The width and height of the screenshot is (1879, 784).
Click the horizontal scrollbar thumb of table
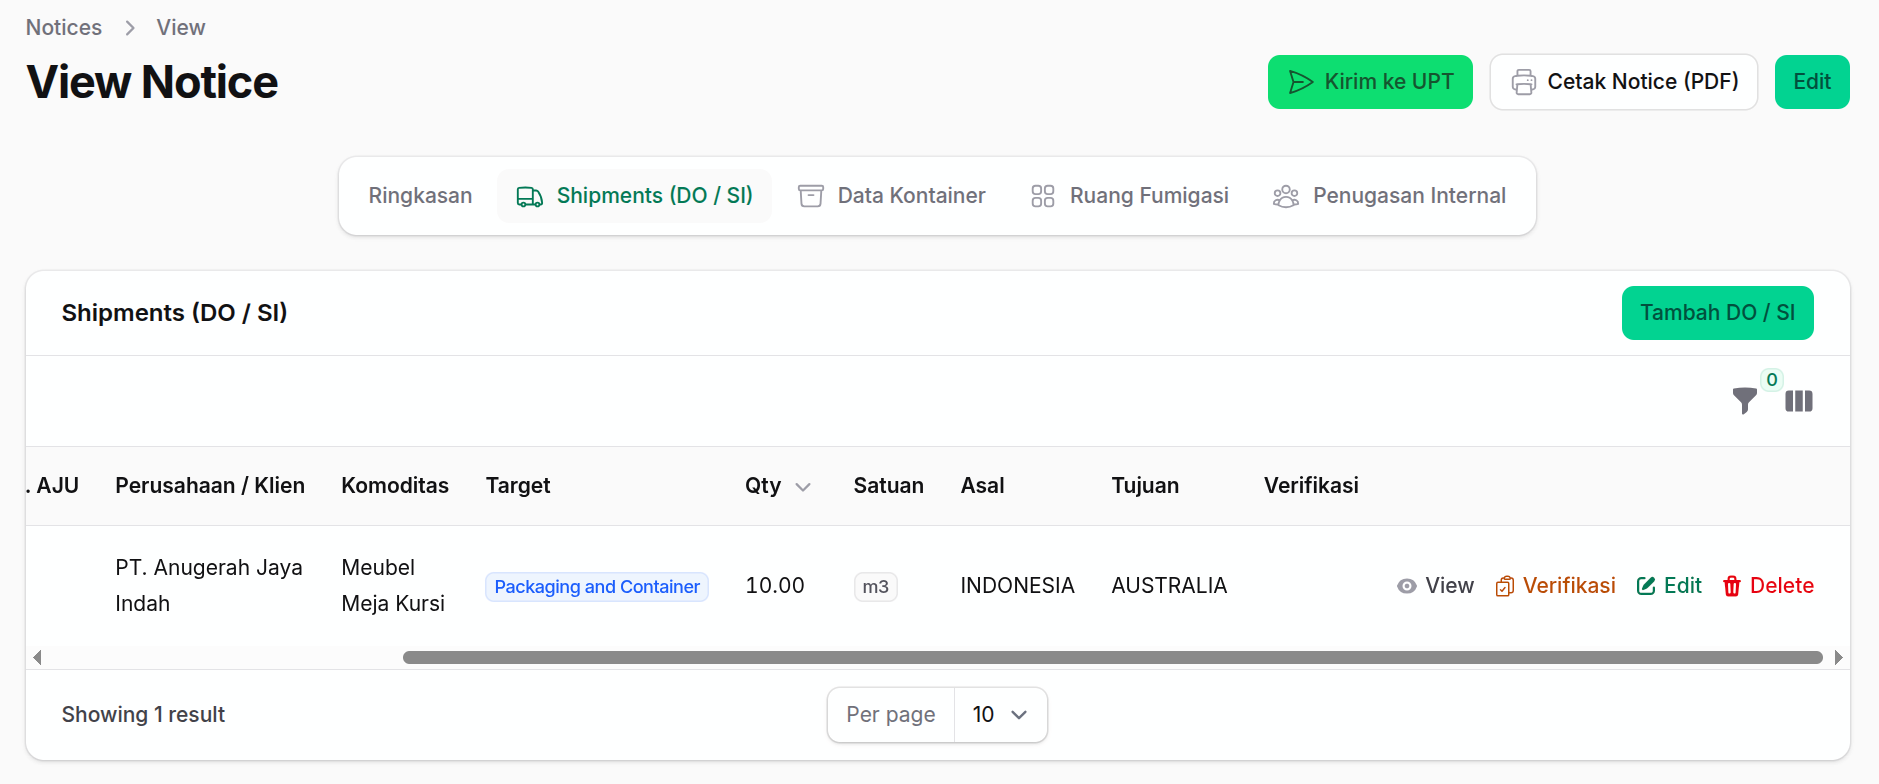point(1112,658)
